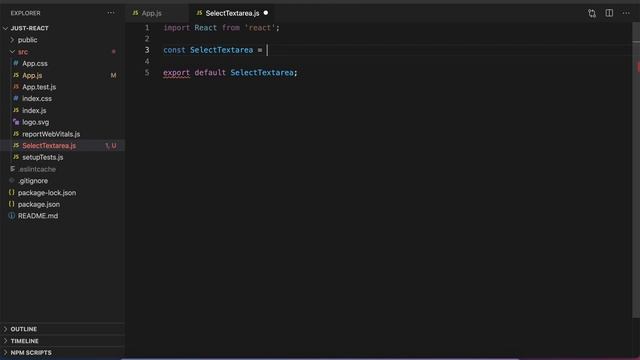Open package-lock.json in the explorer
The image size is (640, 360).
(47, 193)
